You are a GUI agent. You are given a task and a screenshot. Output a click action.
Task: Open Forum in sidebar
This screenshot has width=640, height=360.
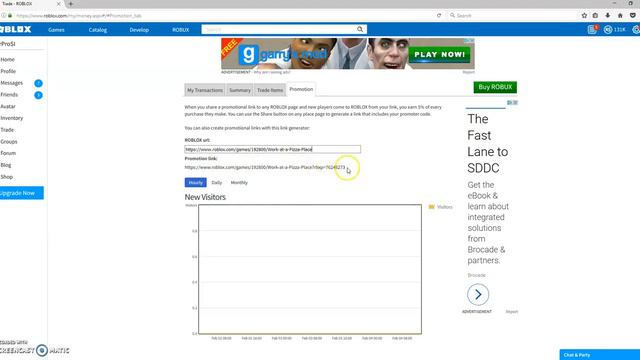click(x=8, y=153)
